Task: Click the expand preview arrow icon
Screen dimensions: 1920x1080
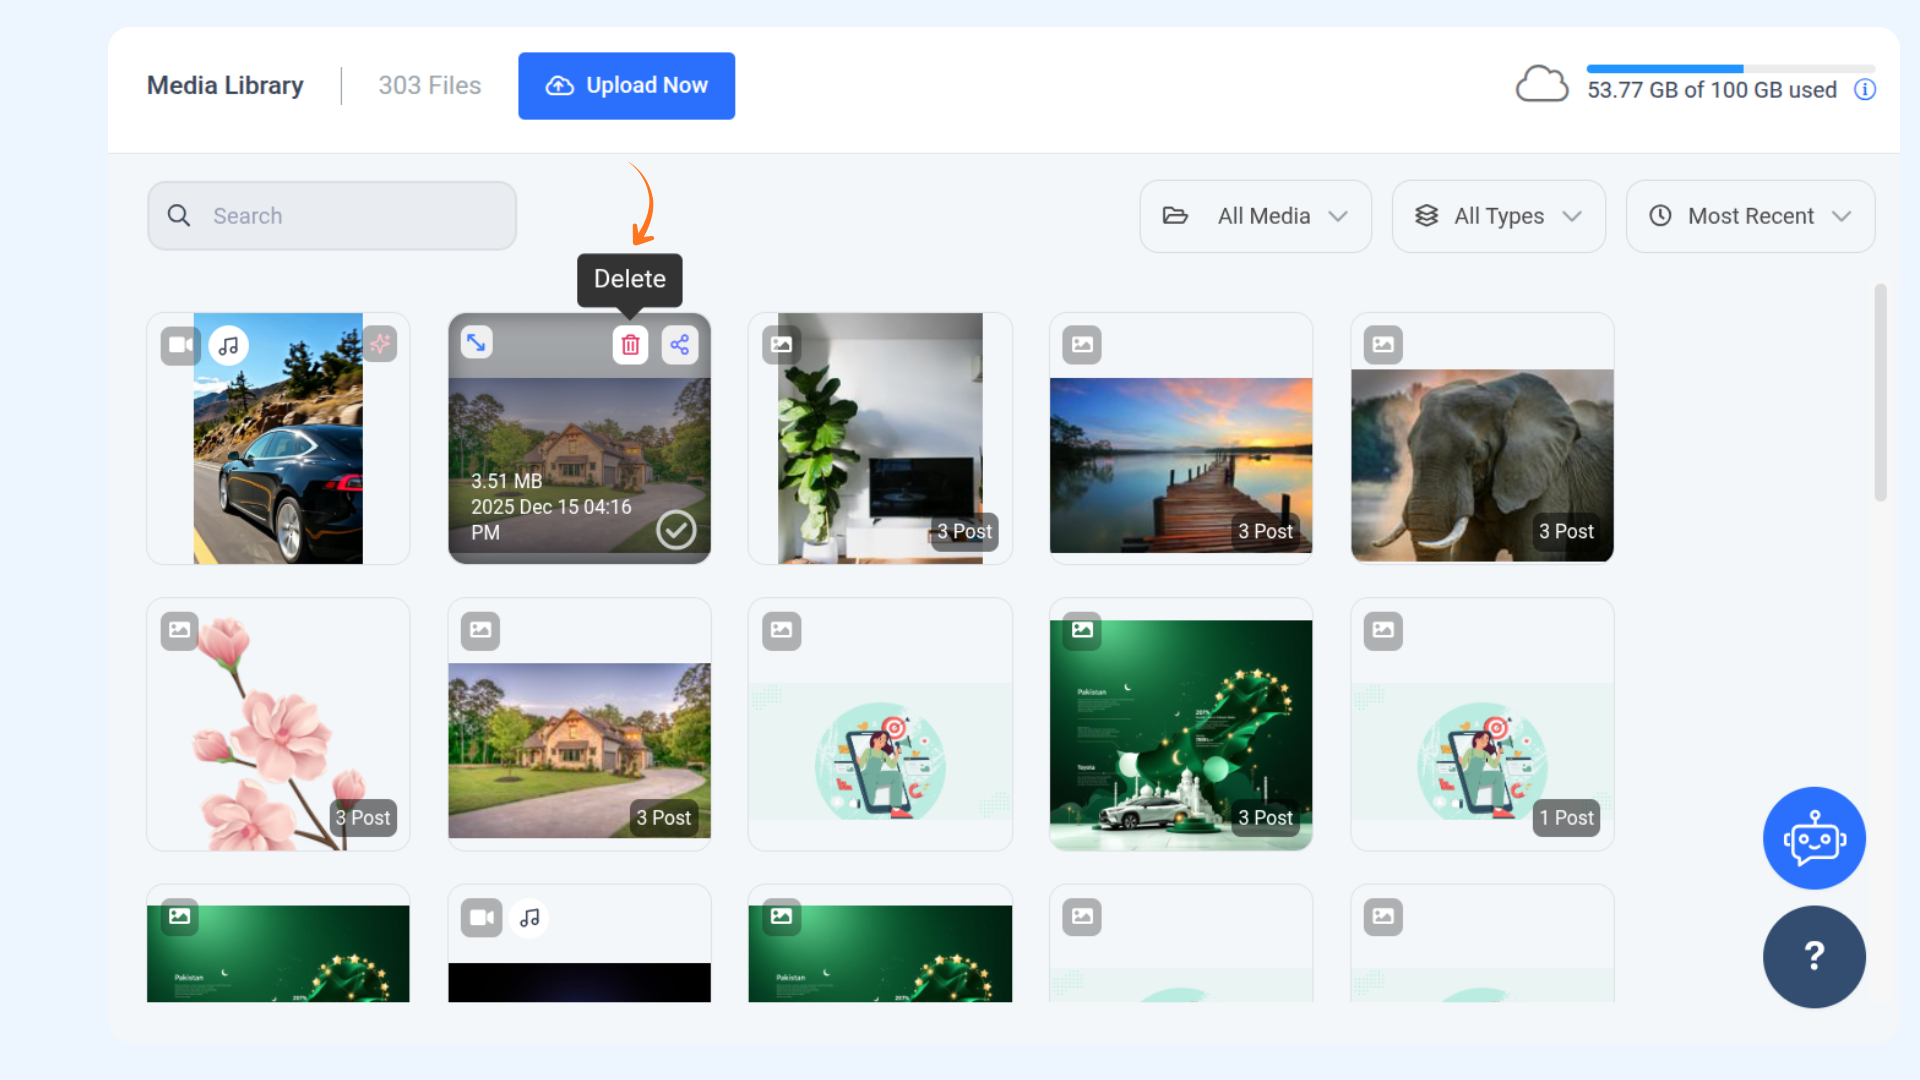Action: (476, 342)
